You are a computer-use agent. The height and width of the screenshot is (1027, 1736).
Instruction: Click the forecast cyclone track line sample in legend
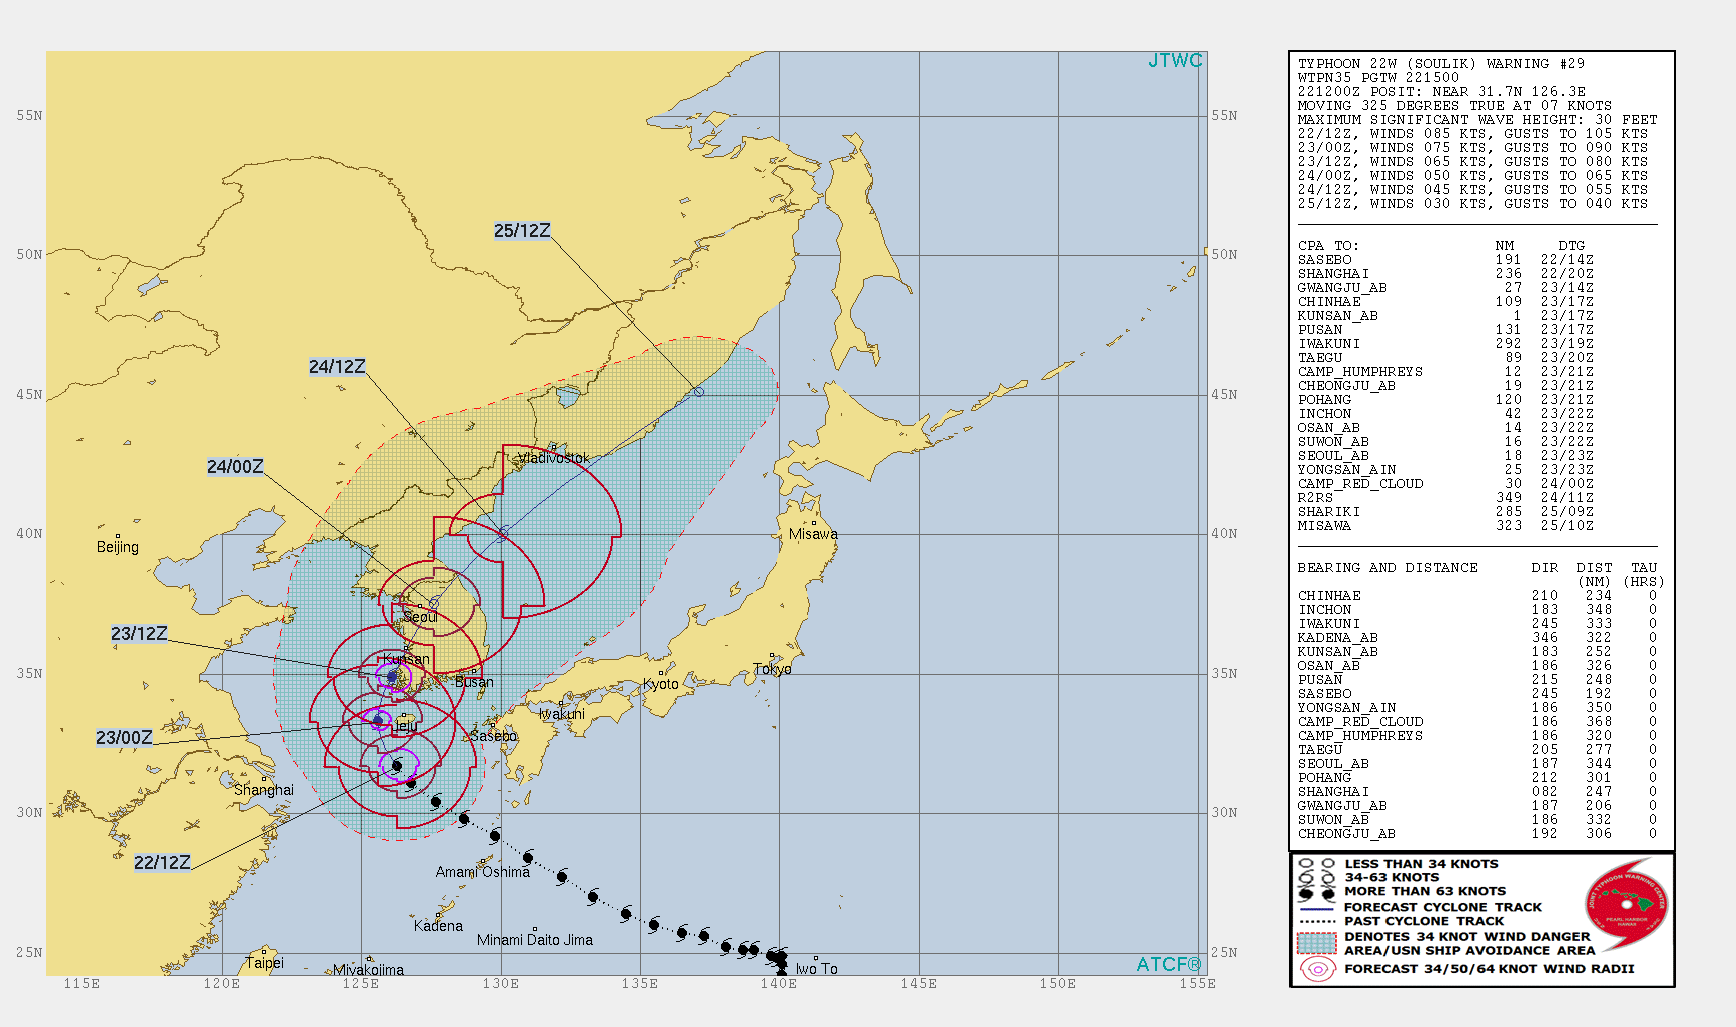click(x=1316, y=908)
